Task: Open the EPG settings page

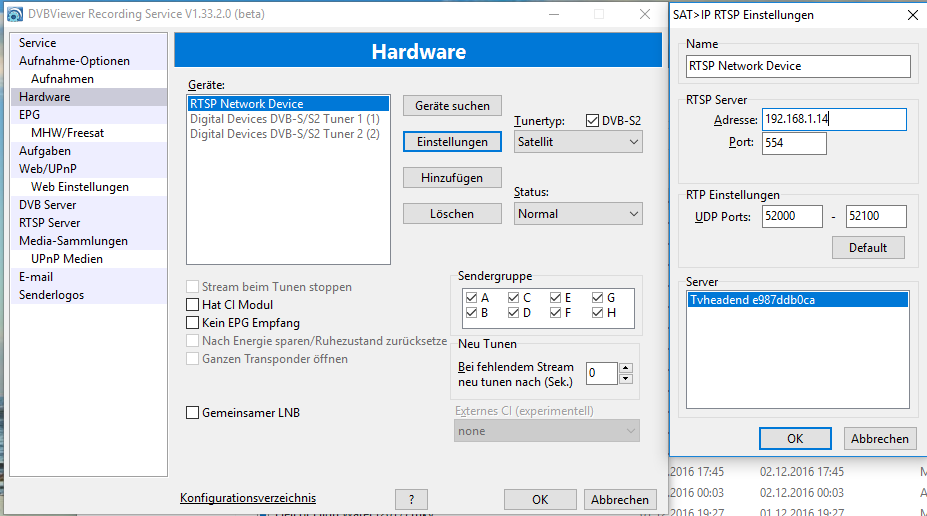Action: pyautogui.click(x=89, y=115)
